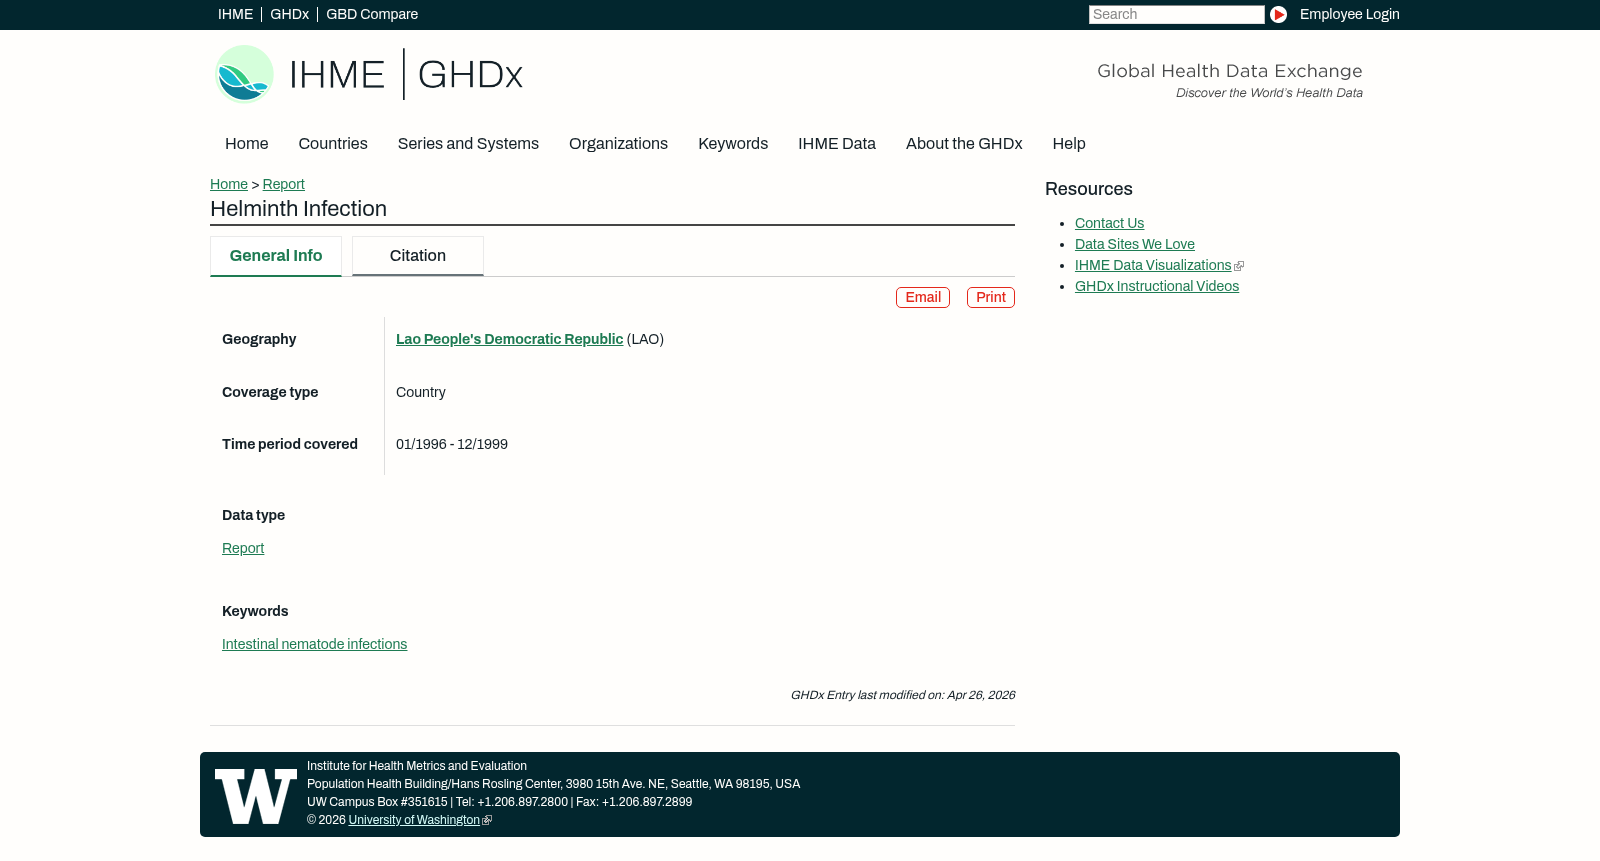Click external link icon after University of Washington
The height and width of the screenshot is (861, 1600).
487,821
